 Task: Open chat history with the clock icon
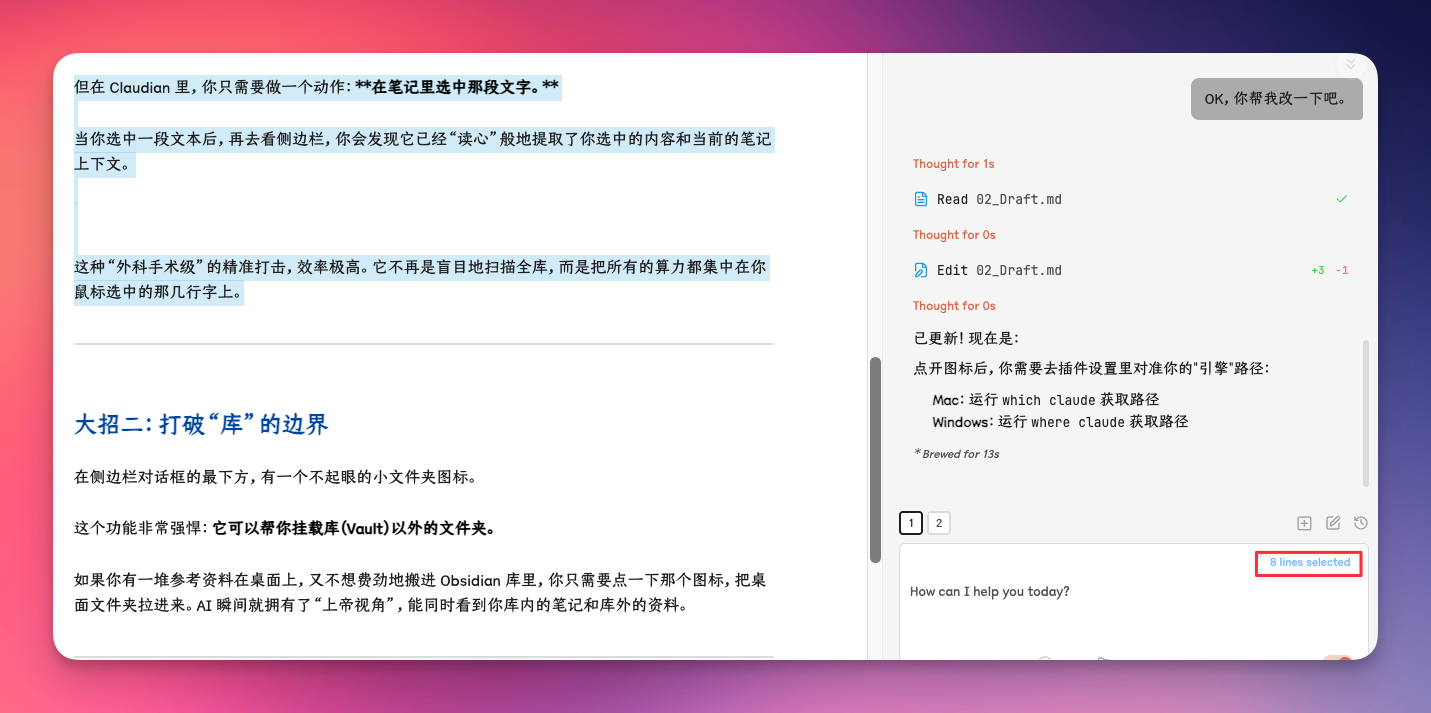(x=1360, y=522)
